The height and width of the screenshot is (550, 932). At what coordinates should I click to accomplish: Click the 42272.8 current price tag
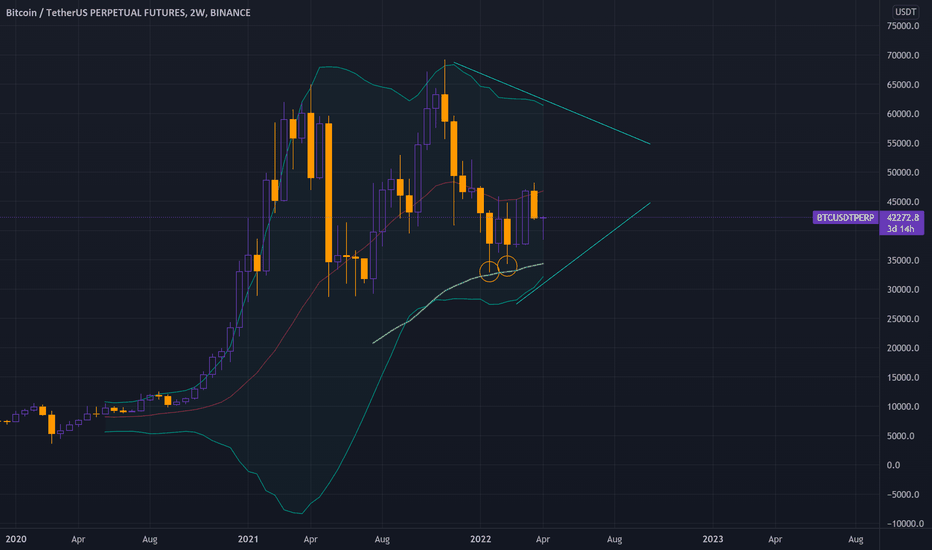point(902,218)
